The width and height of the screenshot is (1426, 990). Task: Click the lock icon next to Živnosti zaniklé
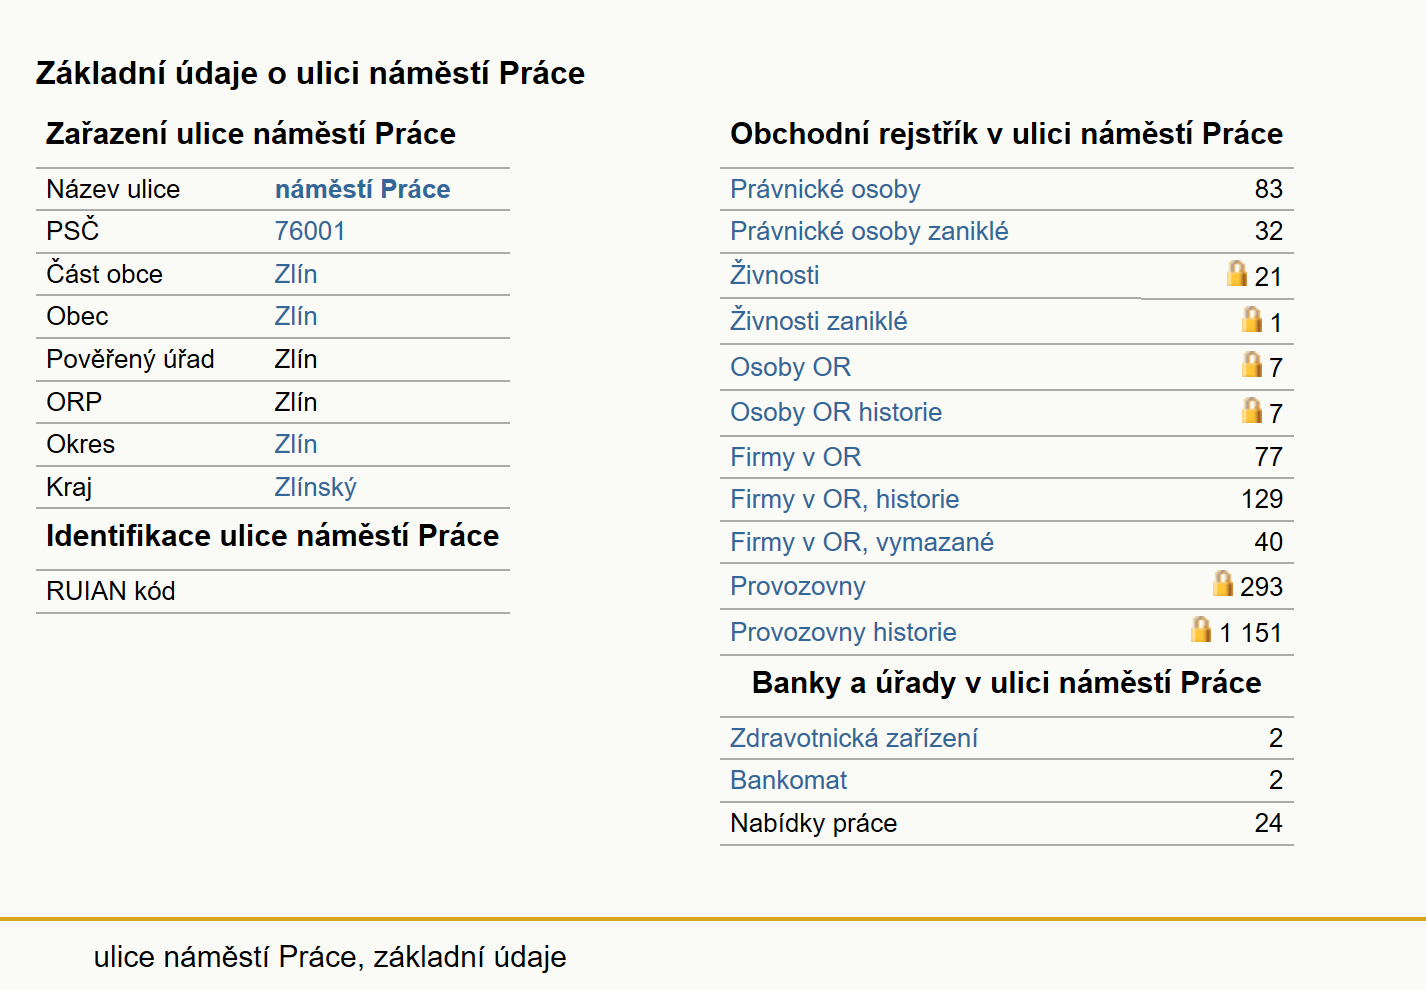click(1252, 319)
